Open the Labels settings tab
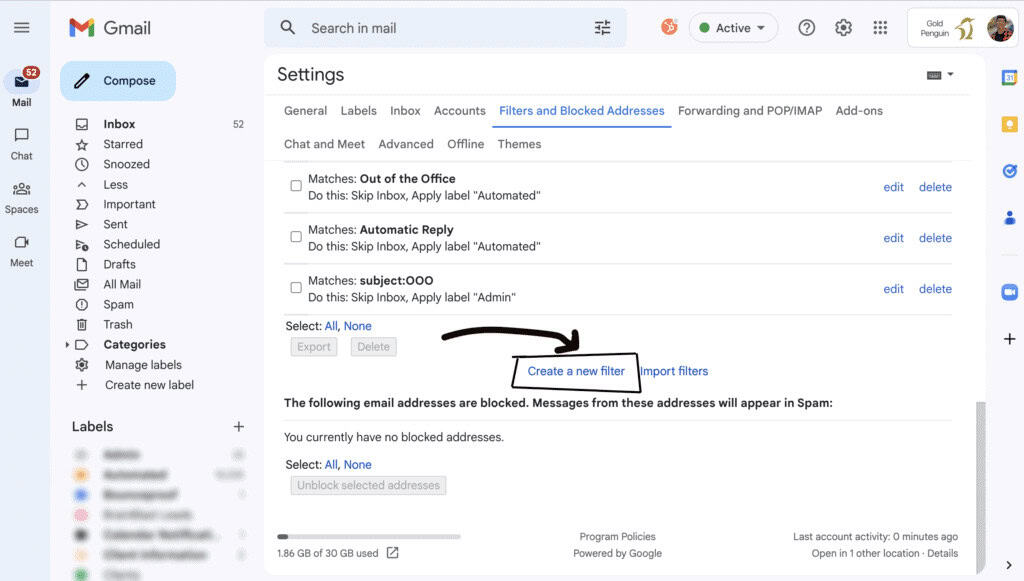The height and width of the screenshot is (581, 1024). [358, 111]
